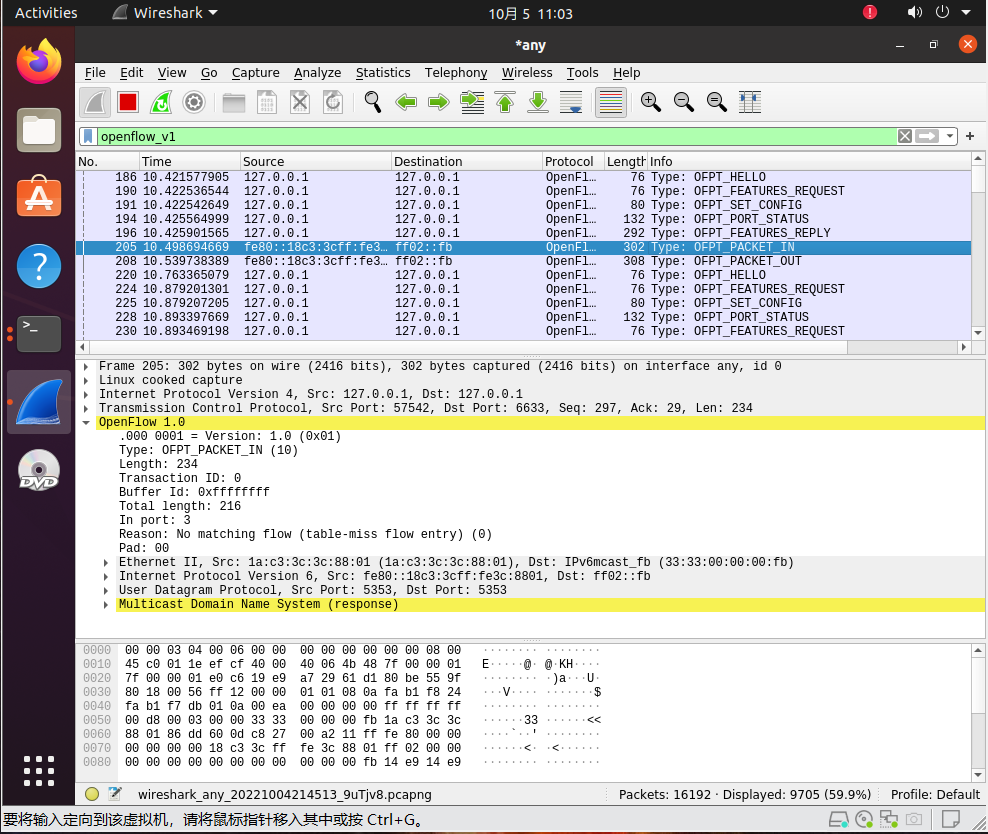Viewport: 988px width, 834px height.
Task: Click the Profile: Default label
Action: (935, 794)
